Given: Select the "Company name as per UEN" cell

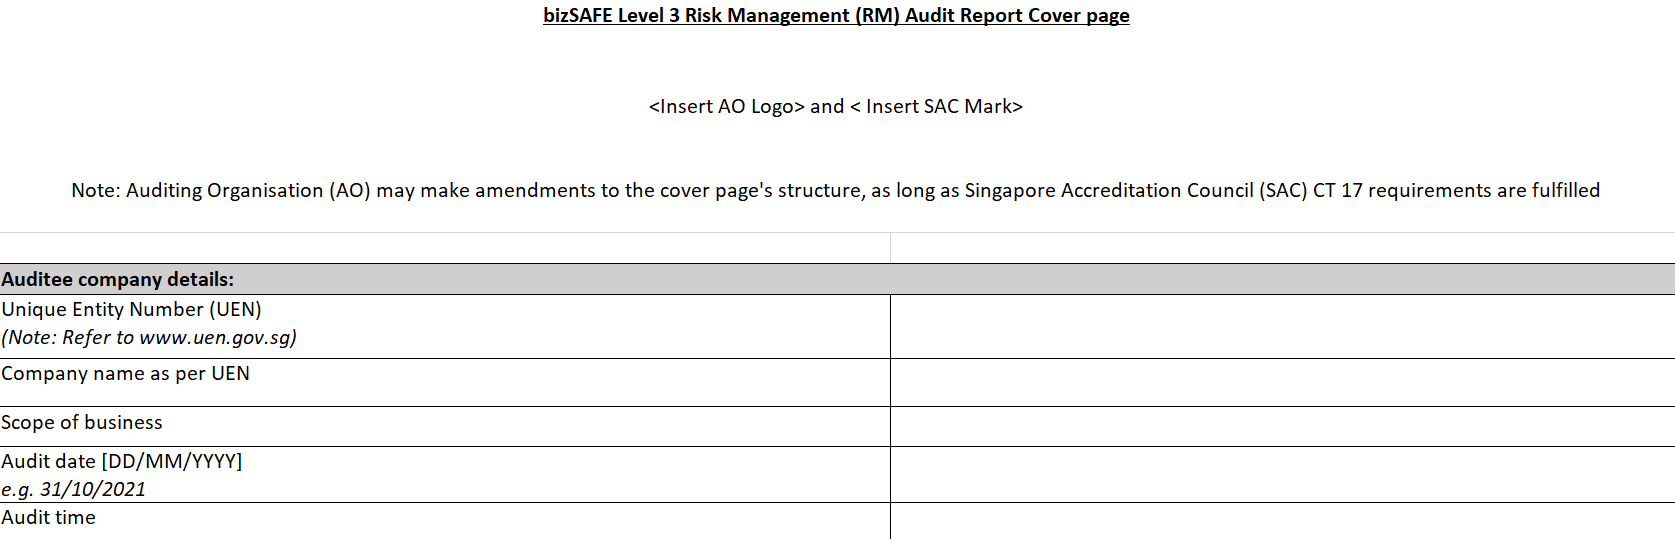Looking at the screenshot, I should click(x=126, y=374).
